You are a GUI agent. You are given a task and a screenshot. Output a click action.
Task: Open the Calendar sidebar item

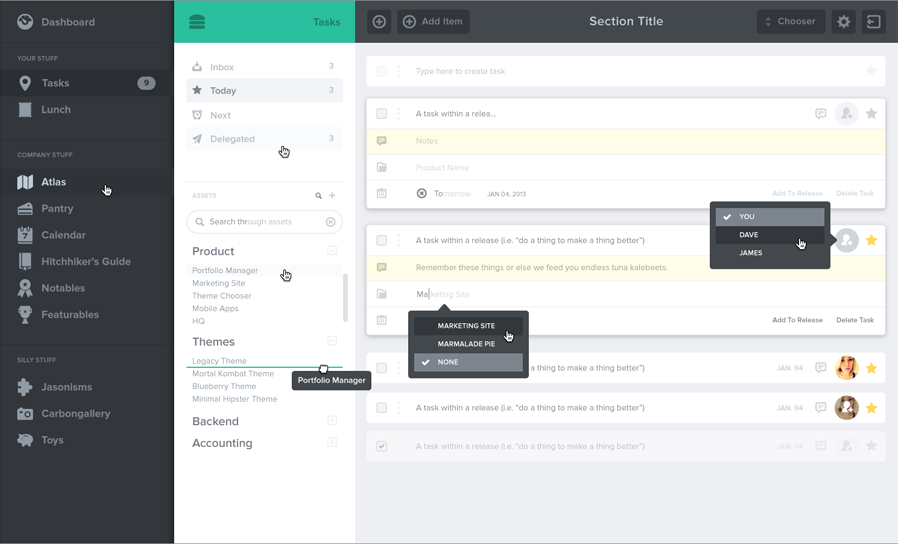click(x=63, y=235)
